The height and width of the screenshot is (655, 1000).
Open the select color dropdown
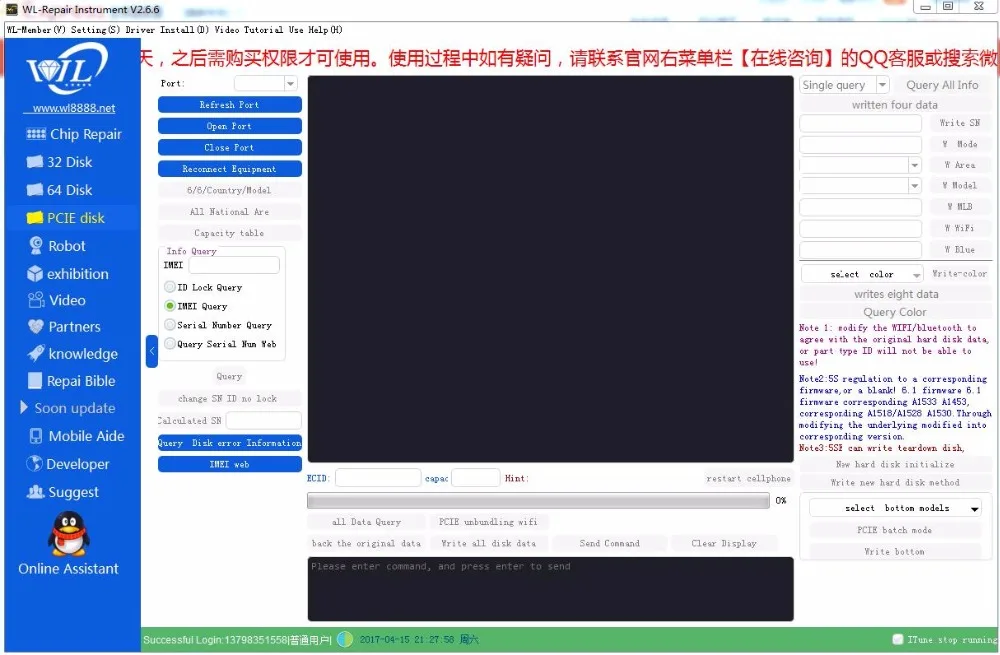click(x=862, y=274)
